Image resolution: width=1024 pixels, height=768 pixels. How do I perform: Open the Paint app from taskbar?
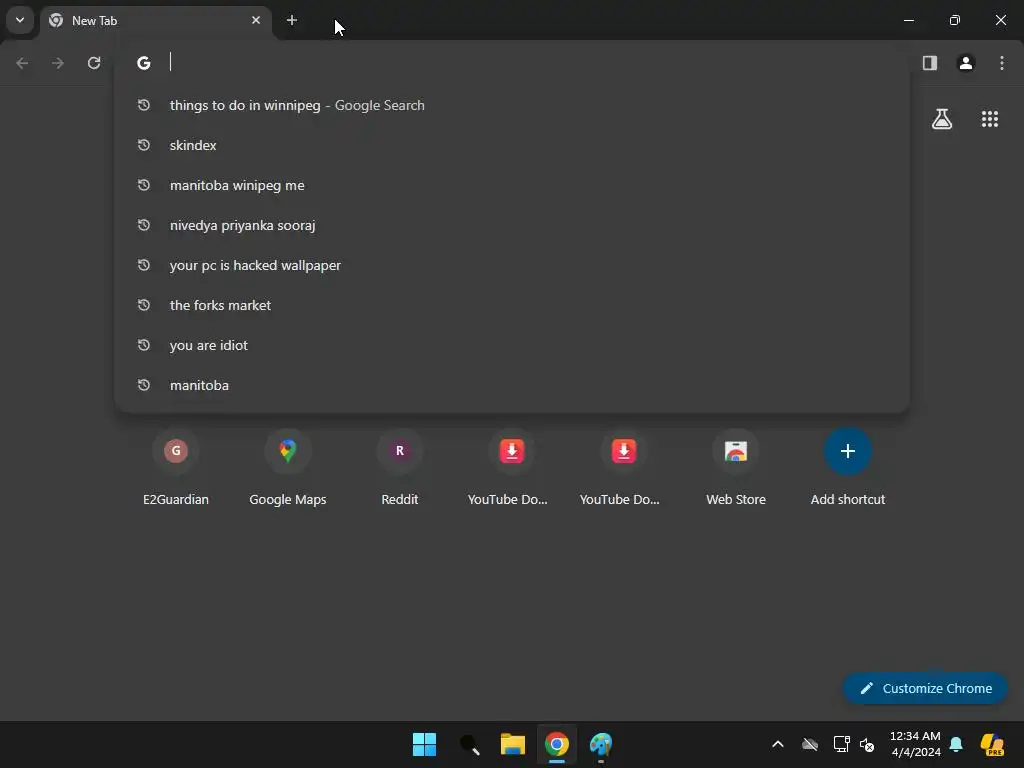pos(601,744)
